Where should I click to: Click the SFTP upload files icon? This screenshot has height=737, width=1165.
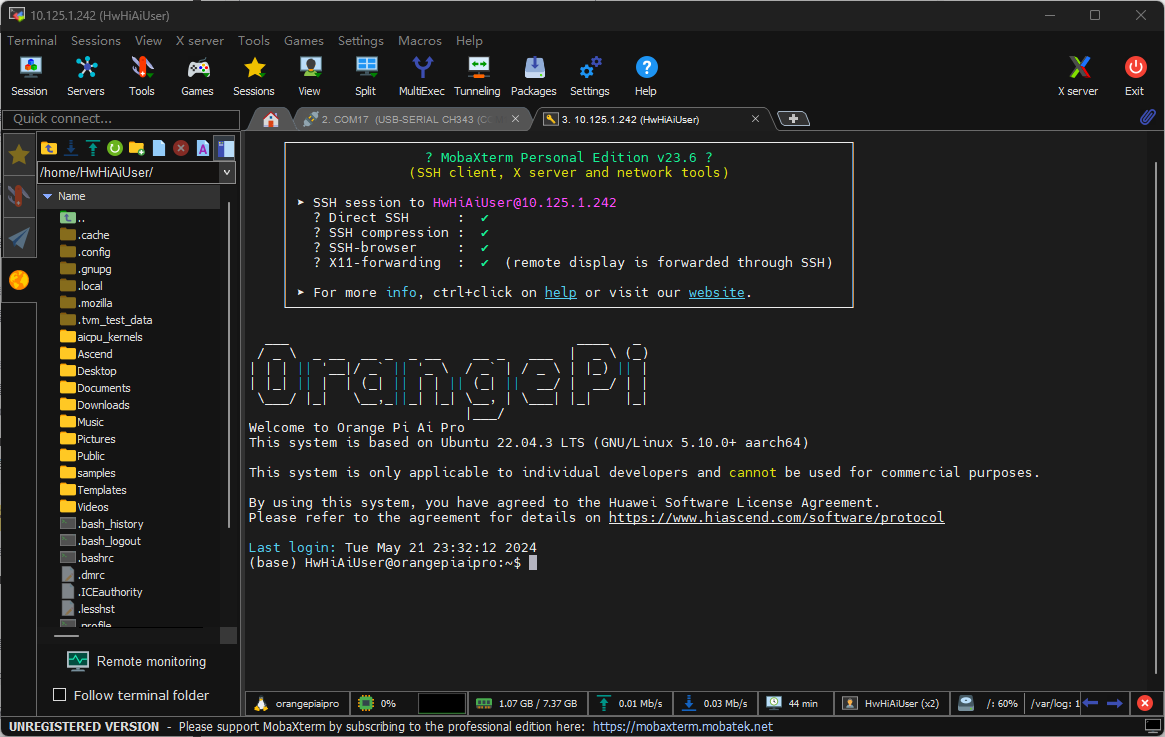coord(93,148)
